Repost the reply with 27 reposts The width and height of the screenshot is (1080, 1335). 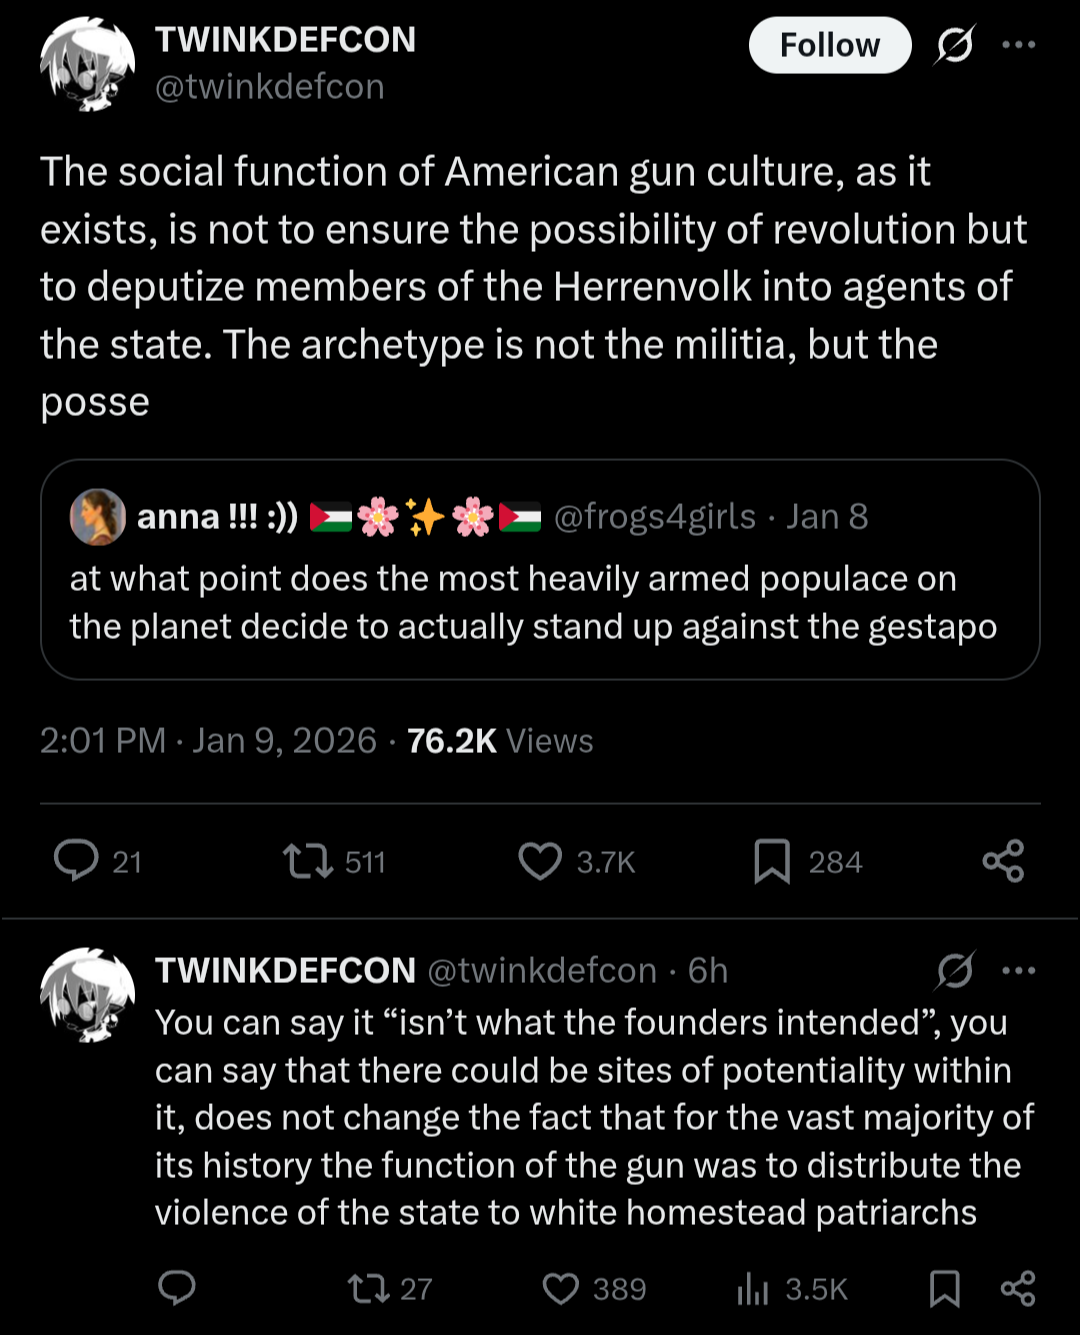tap(367, 1288)
